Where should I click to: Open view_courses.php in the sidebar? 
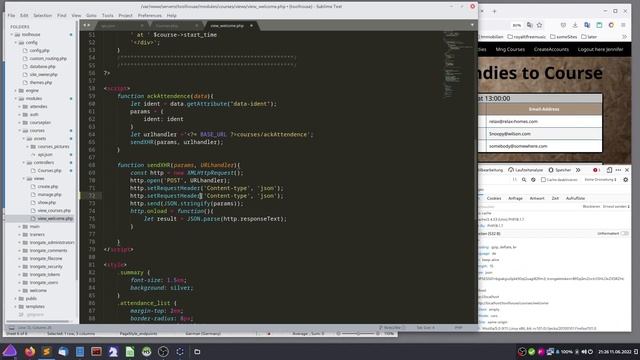tap(54, 211)
